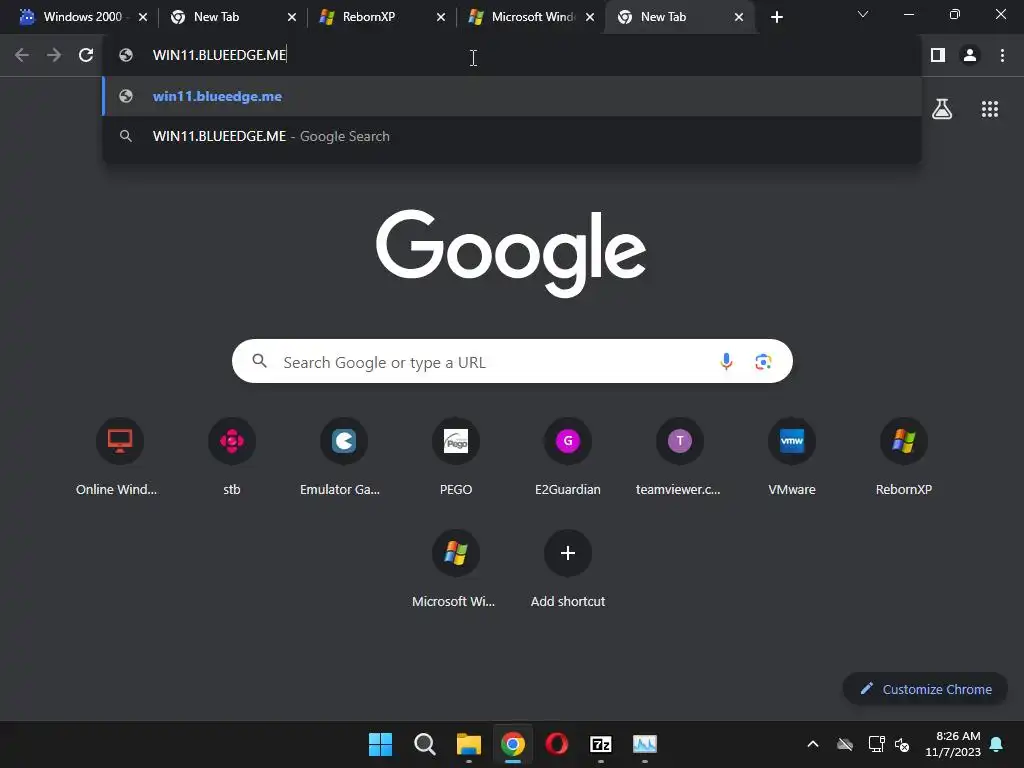
Task: Open Chrome Labs flask icon
Action: tap(942, 109)
